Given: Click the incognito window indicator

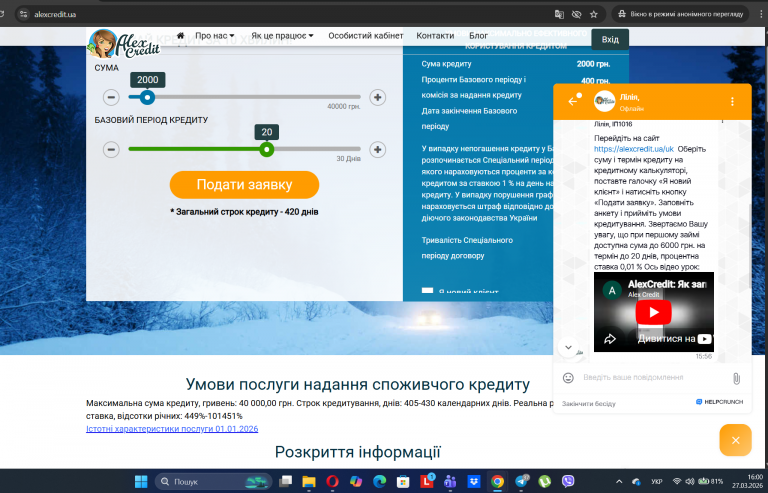Looking at the screenshot, I should coord(680,14).
